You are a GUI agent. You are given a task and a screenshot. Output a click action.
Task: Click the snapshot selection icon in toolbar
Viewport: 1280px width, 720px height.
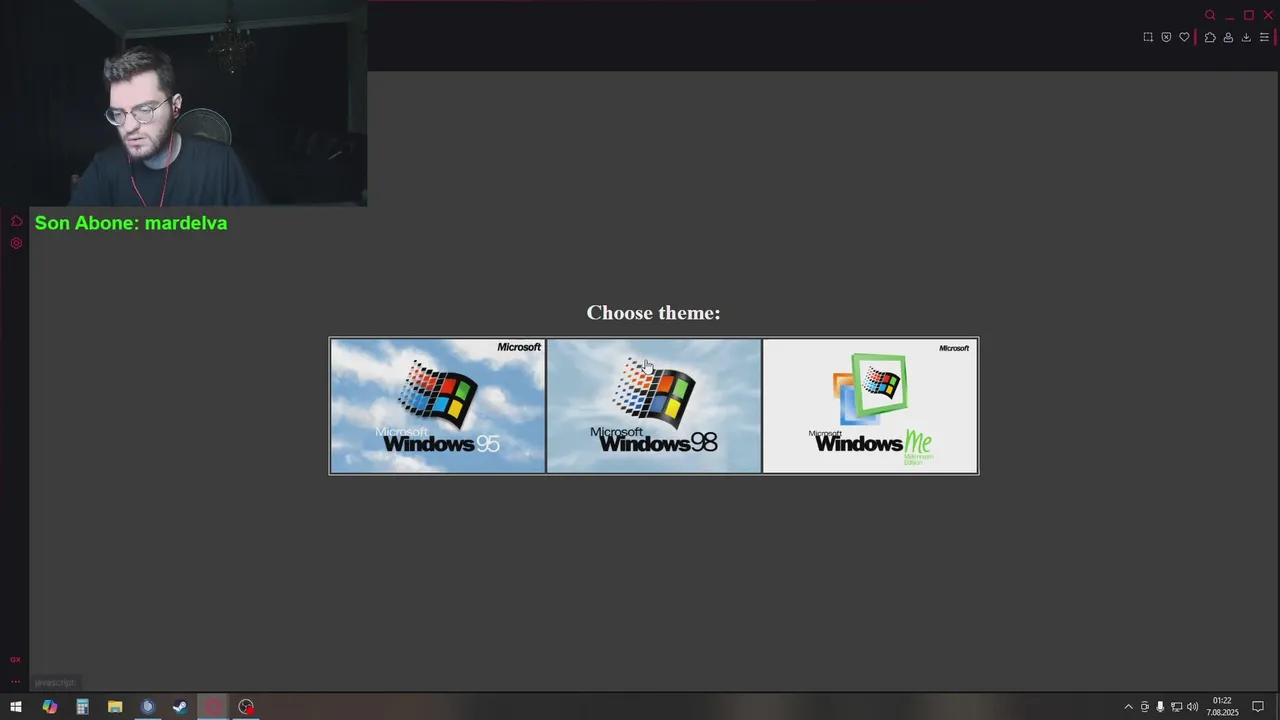point(1148,37)
